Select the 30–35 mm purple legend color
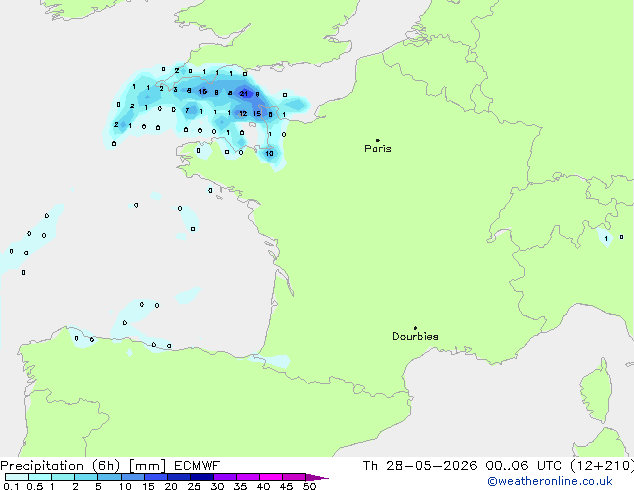 click(x=225, y=477)
